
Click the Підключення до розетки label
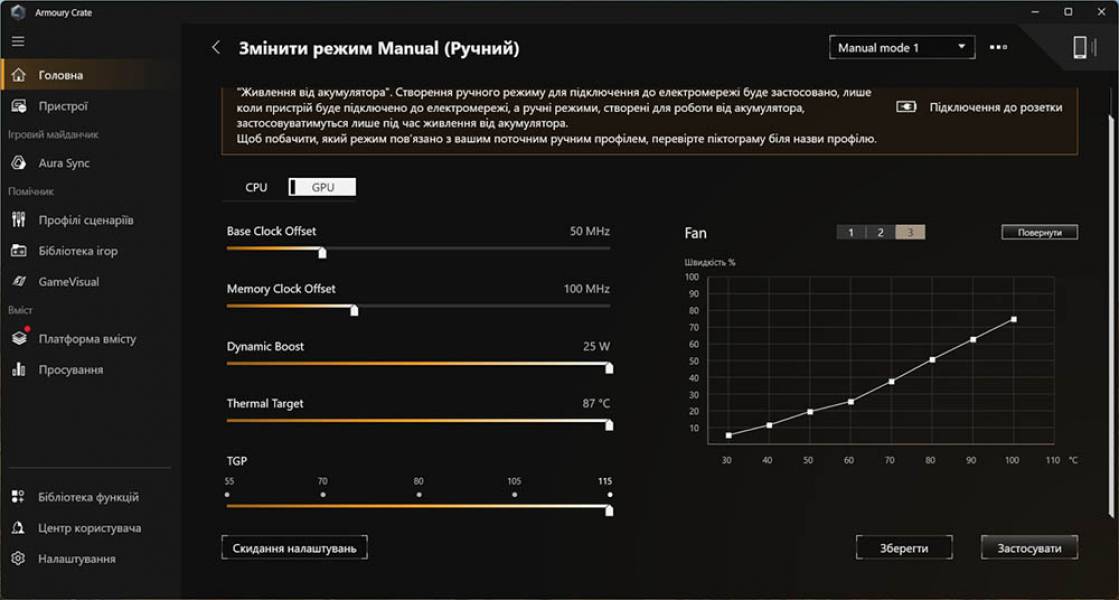(x=996, y=107)
